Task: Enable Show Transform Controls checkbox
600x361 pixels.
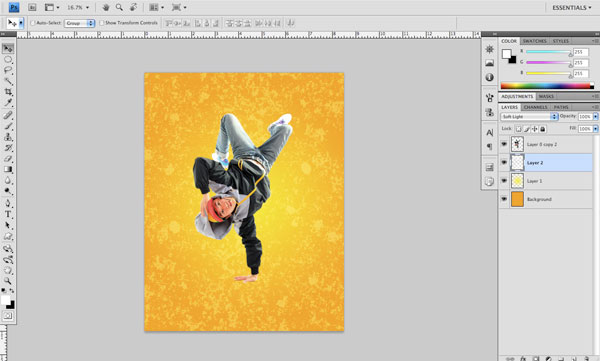Action: pyautogui.click(x=102, y=23)
